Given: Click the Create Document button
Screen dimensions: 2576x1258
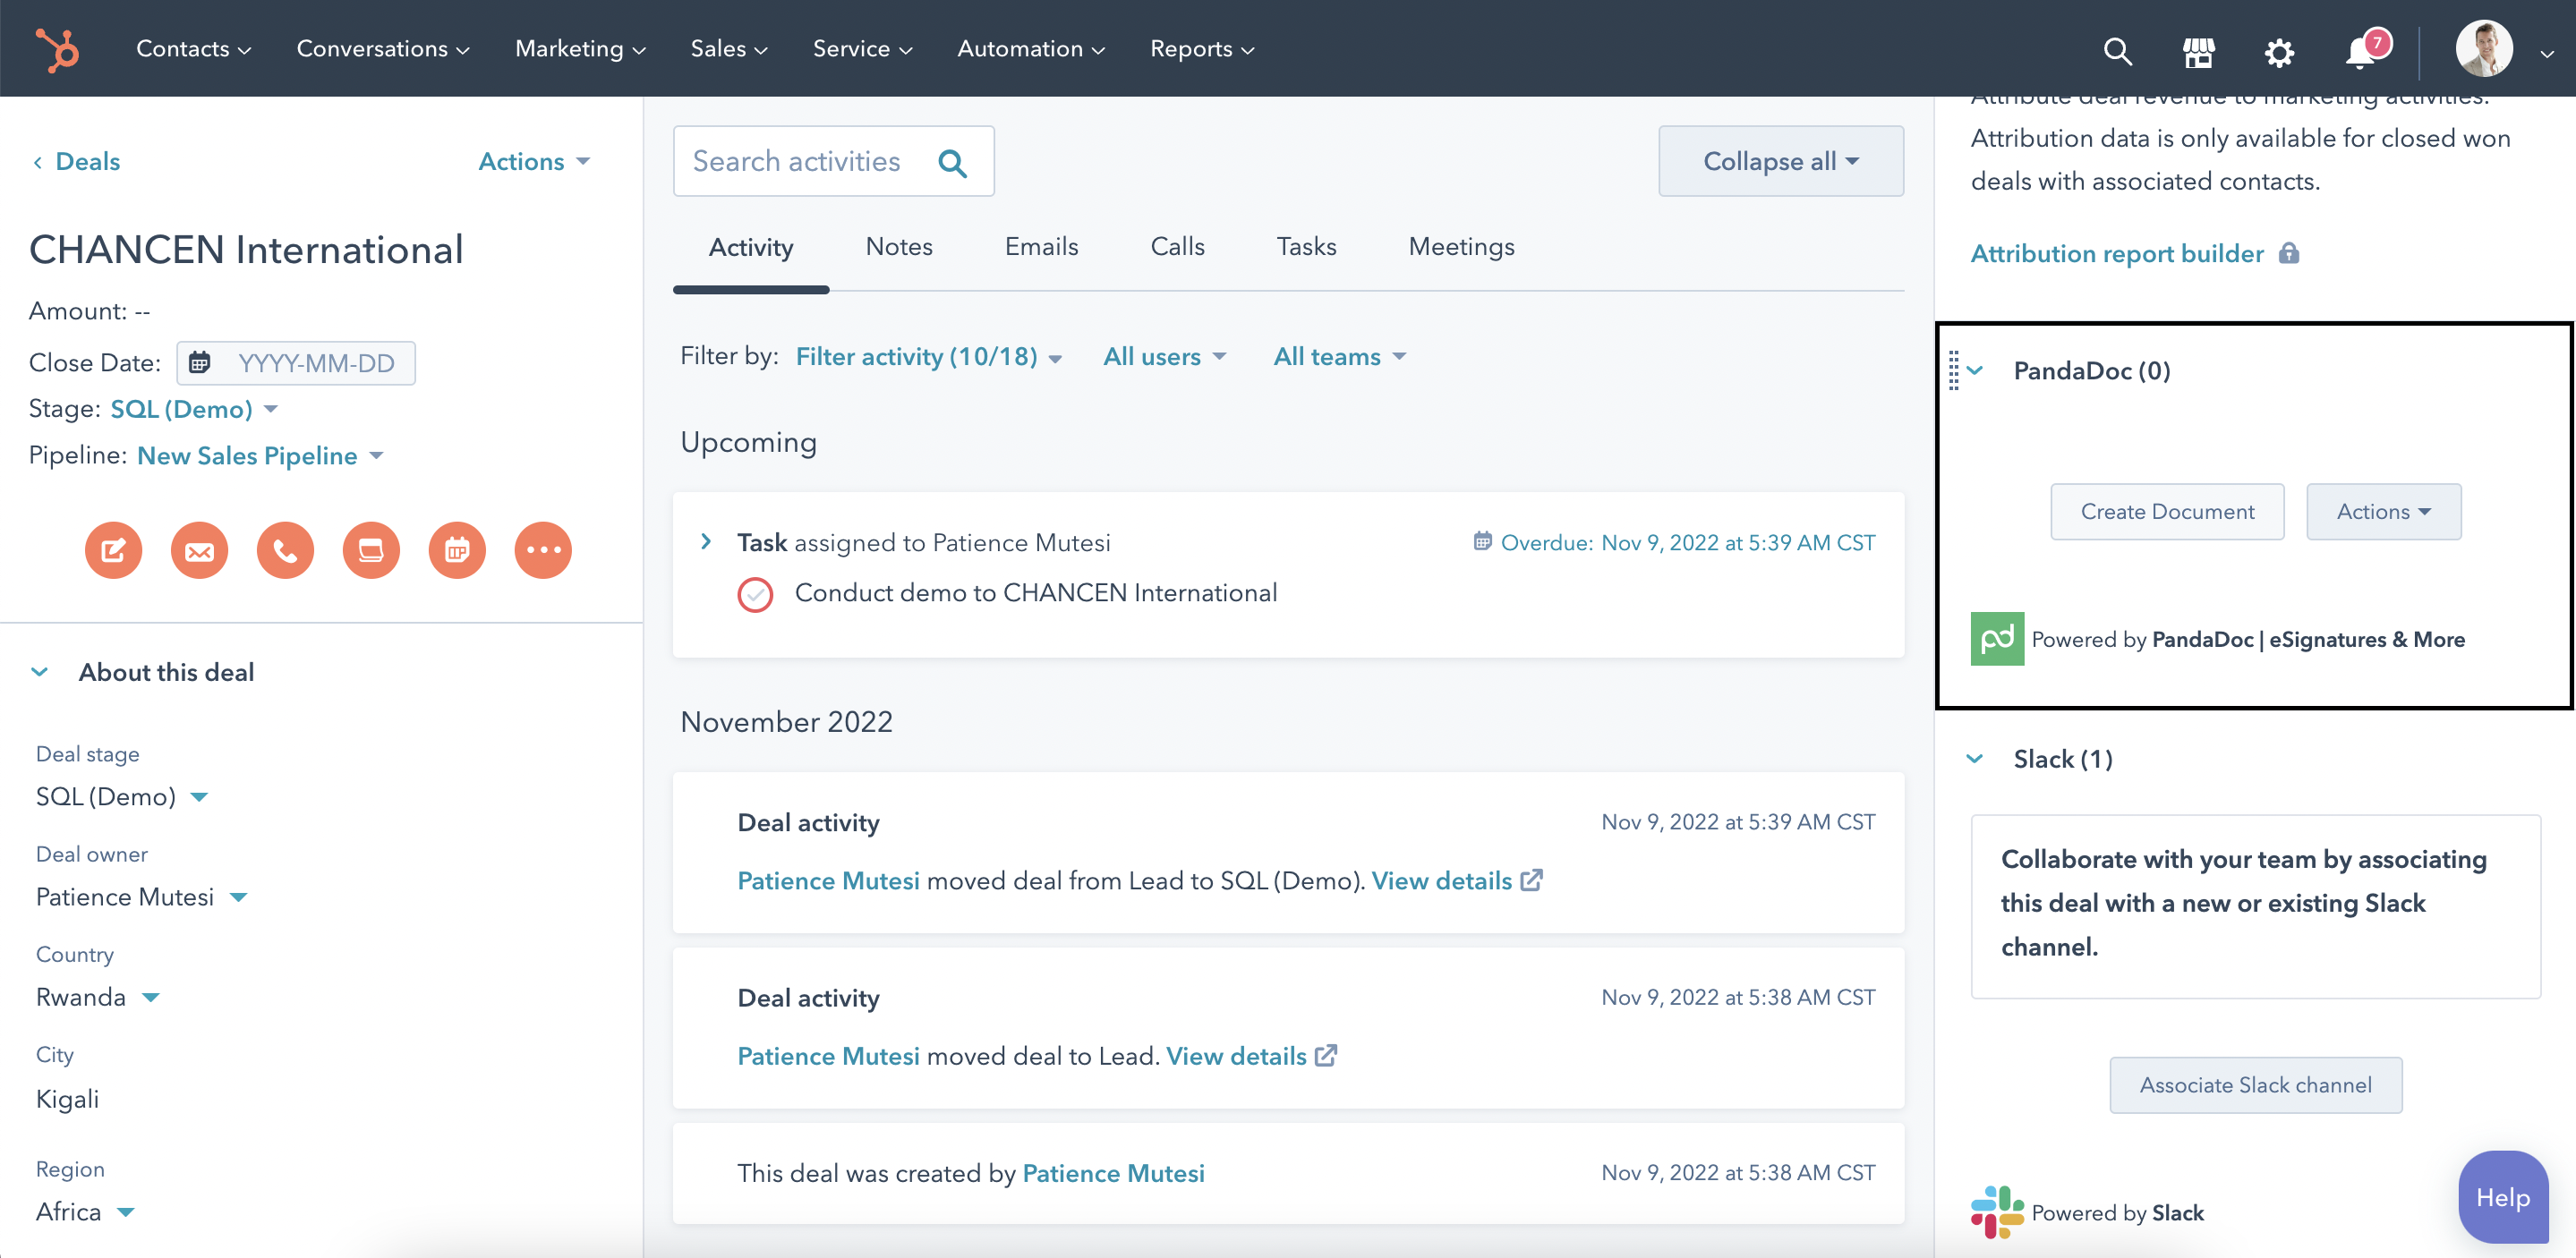Looking at the screenshot, I should [2167, 512].
